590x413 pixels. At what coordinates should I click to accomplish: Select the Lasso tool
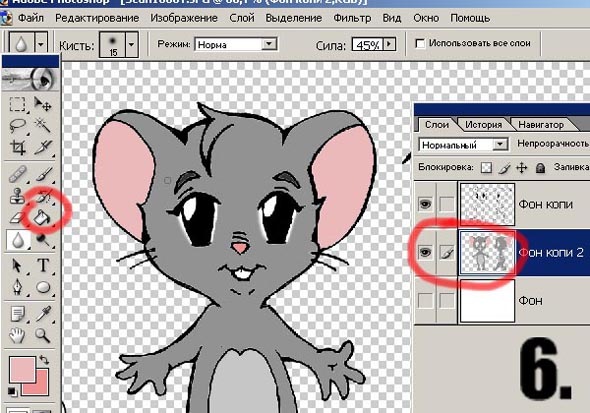[17, 126]
